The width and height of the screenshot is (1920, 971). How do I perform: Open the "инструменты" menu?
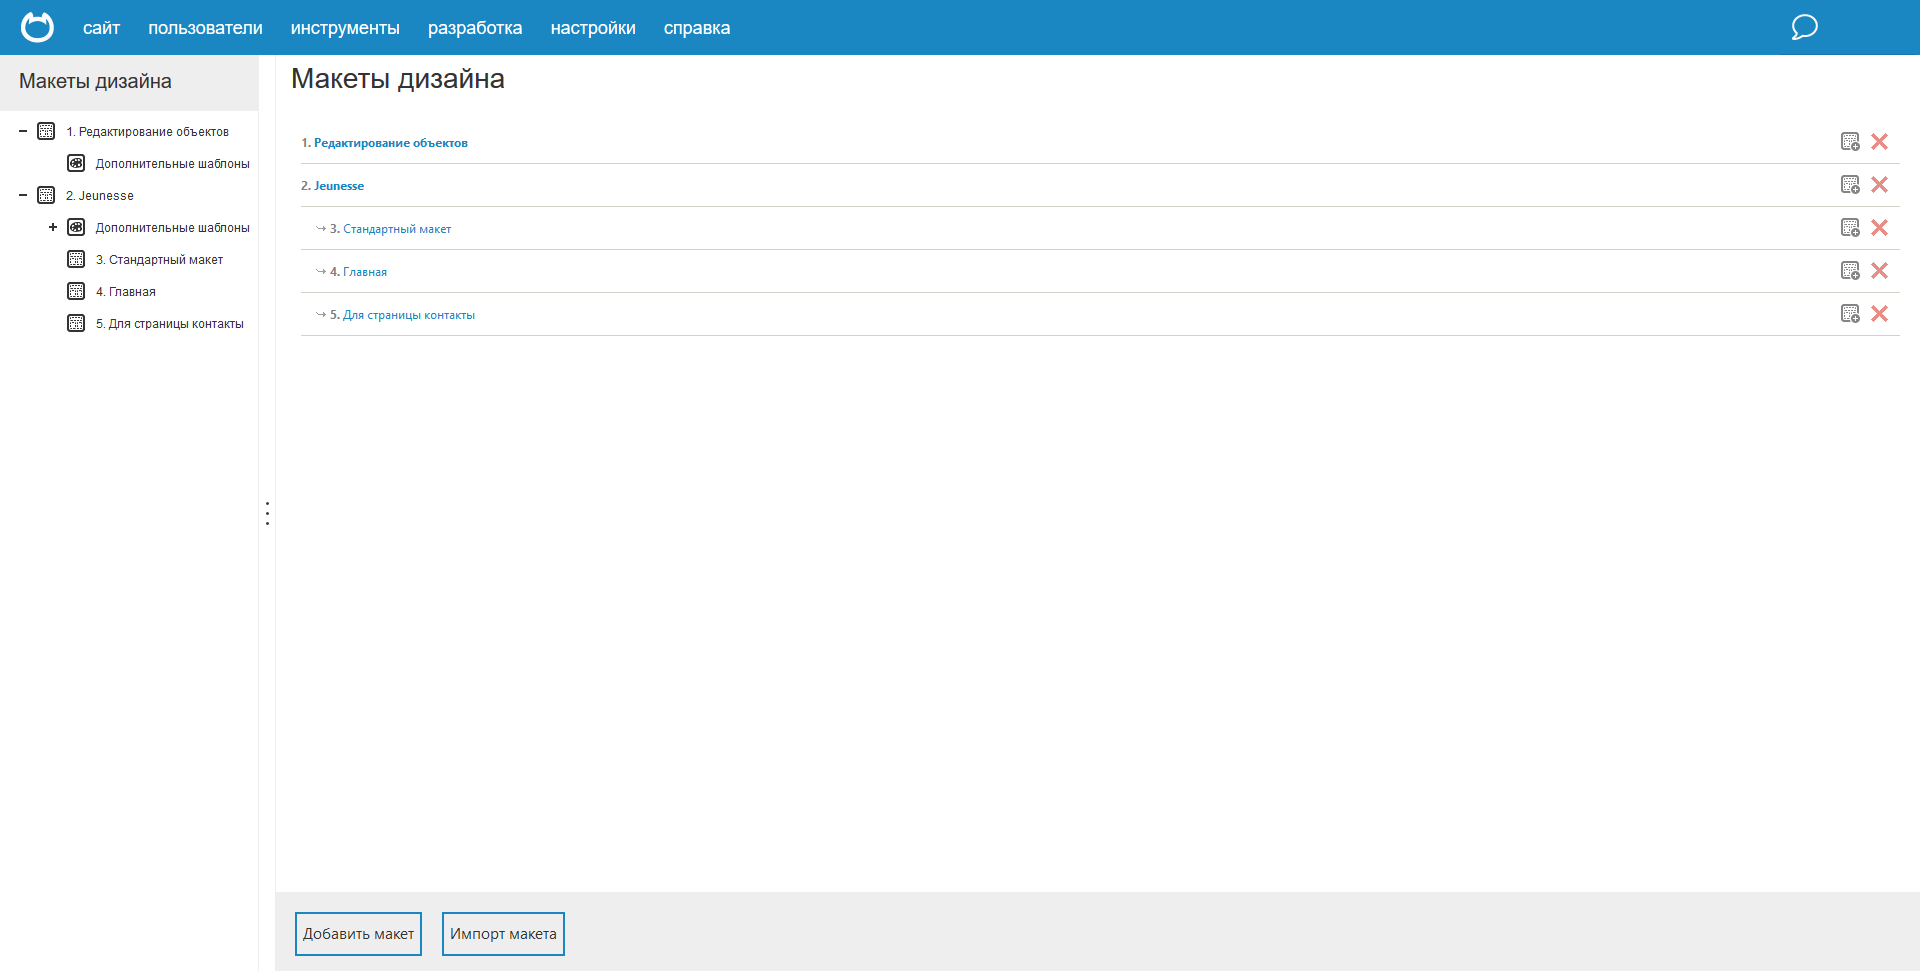[x=345, y=28]
